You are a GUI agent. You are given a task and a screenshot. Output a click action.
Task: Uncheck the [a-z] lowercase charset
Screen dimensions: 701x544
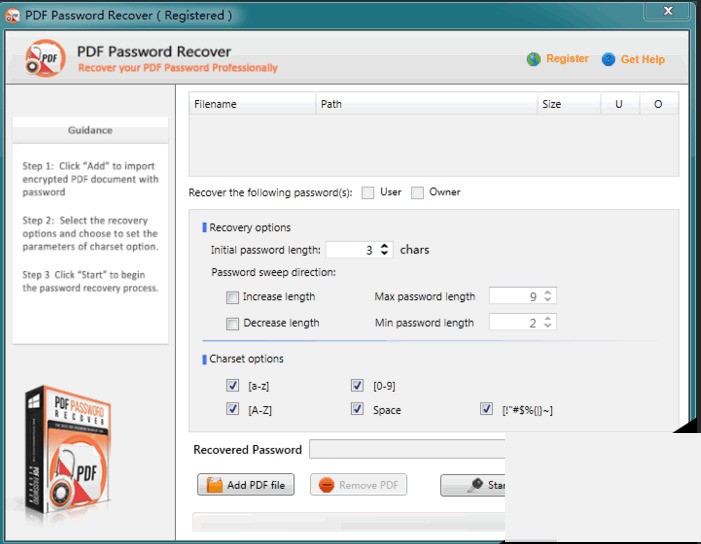coord(232,385)
